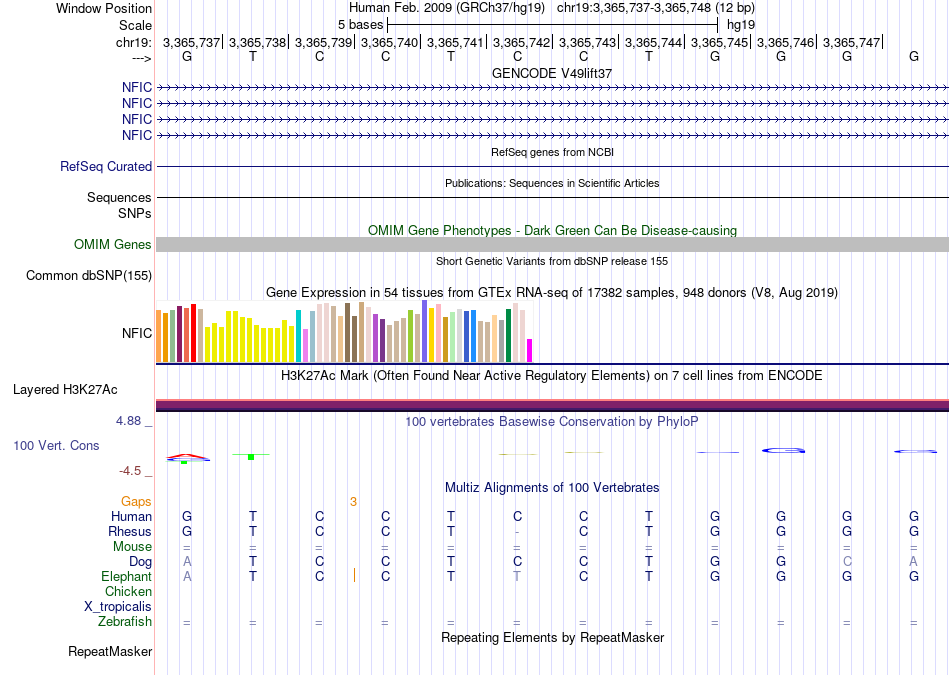Click the cyan bar in GTEx chart
Viewport: 950px width, 675px height.
click(298, 336)
